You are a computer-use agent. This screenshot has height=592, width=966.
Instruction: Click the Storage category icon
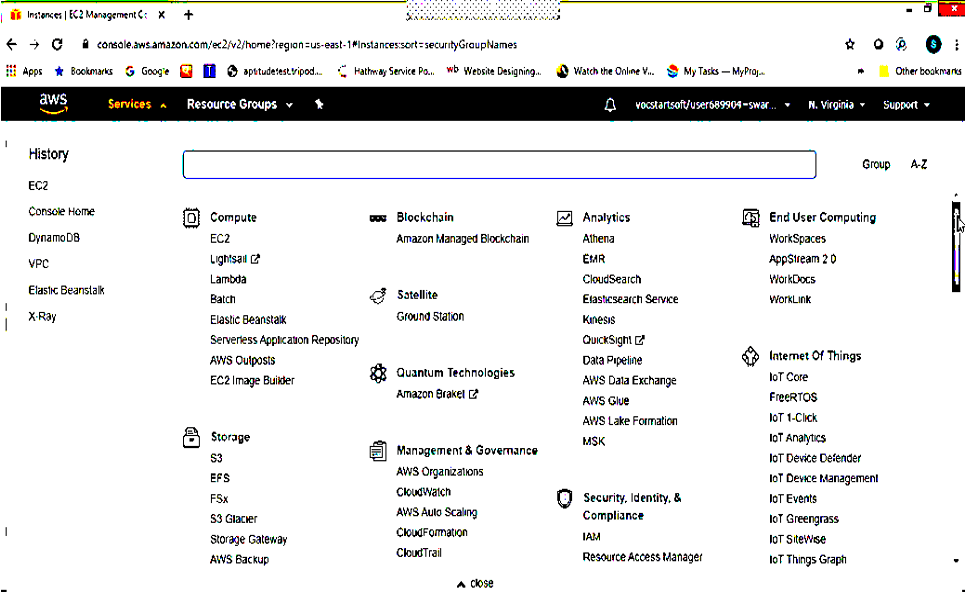(191, 438)
